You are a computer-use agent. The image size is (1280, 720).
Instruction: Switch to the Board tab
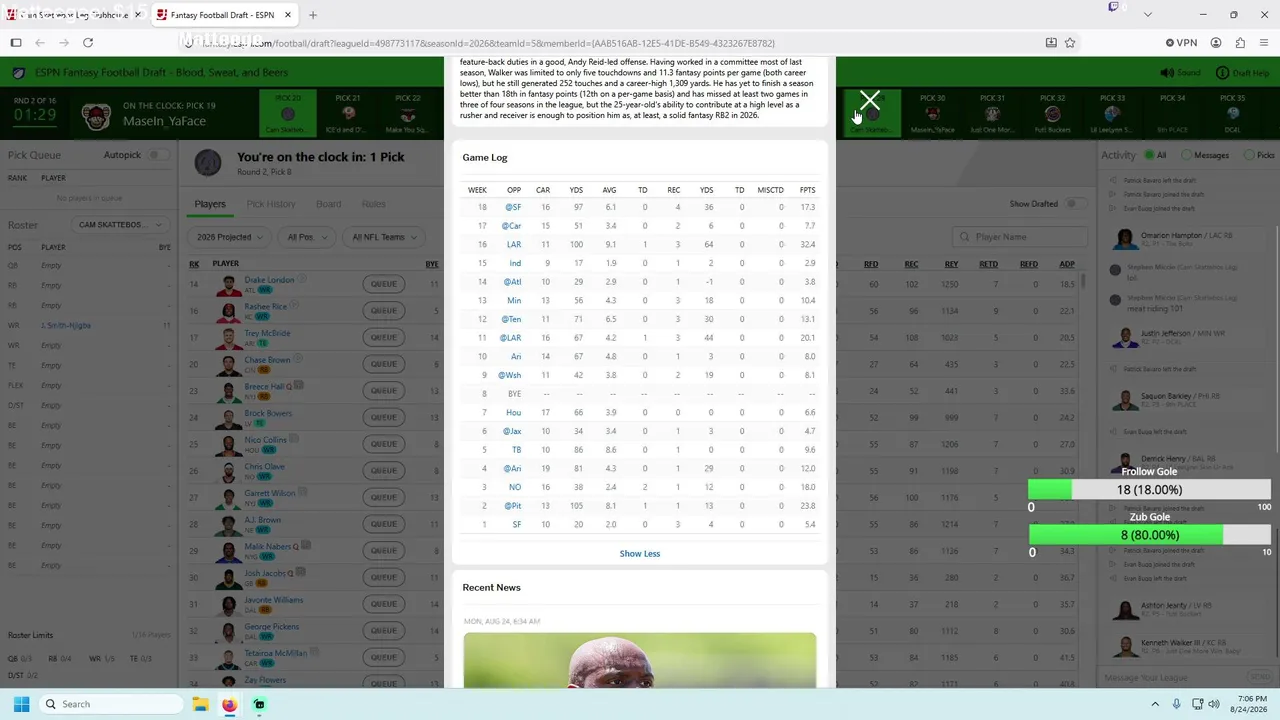[329, 204]
